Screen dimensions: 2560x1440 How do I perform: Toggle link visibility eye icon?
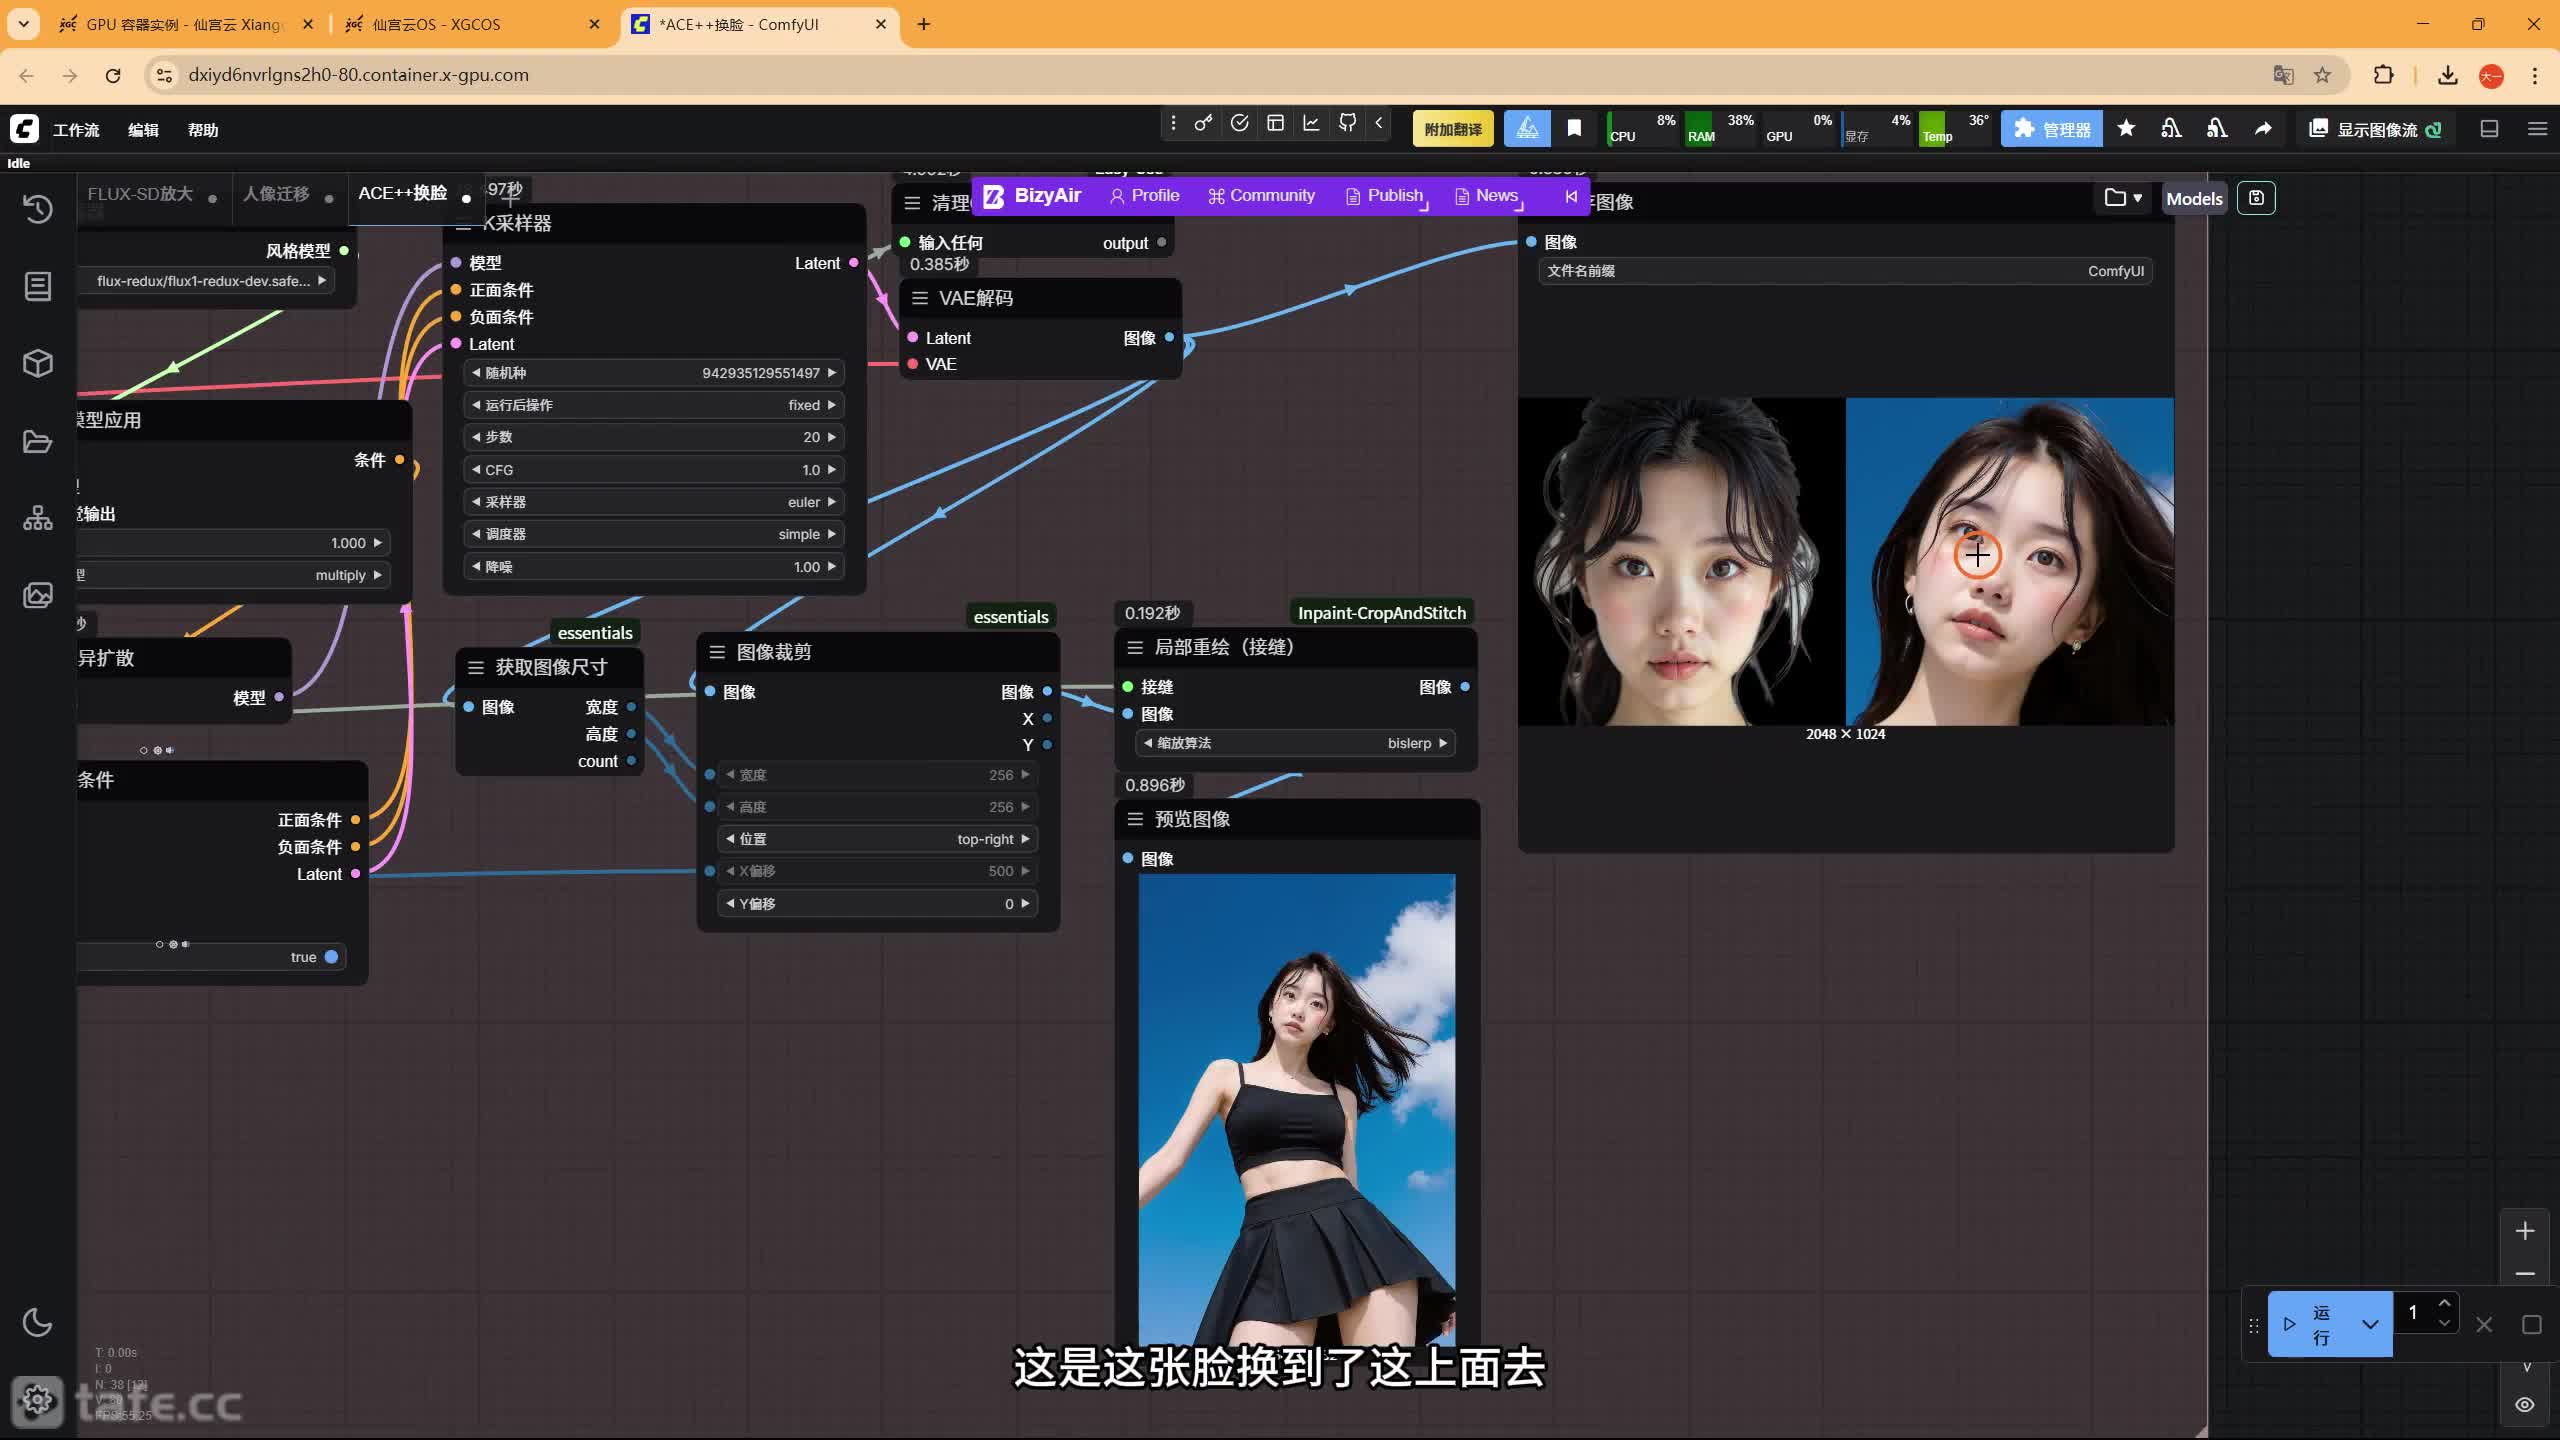pos(2525,1405)
